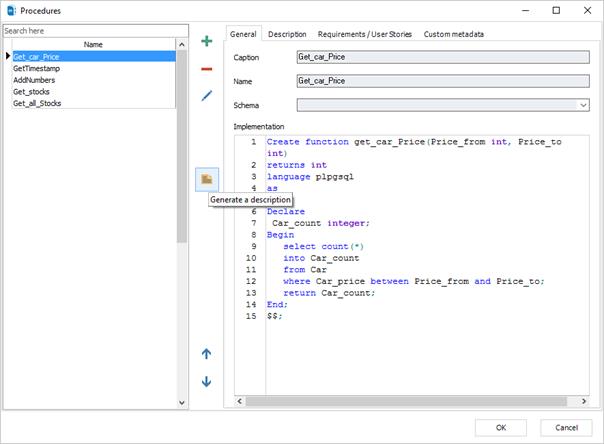Click the red minus remove procedure icon
The image size is (604, 444).
click(207, 69)
